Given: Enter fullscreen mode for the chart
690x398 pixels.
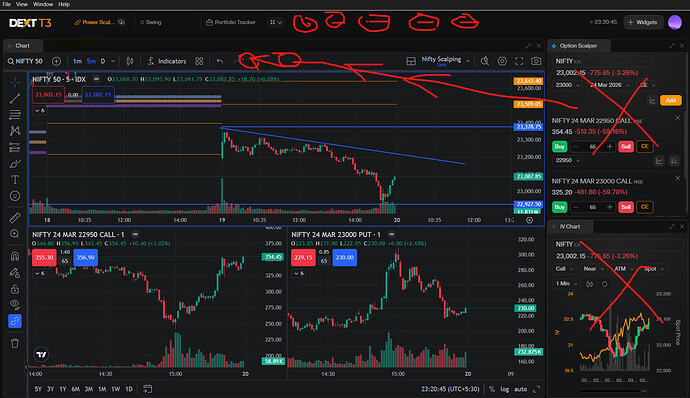Looking at the screenshot, I should tap(519, 61).
